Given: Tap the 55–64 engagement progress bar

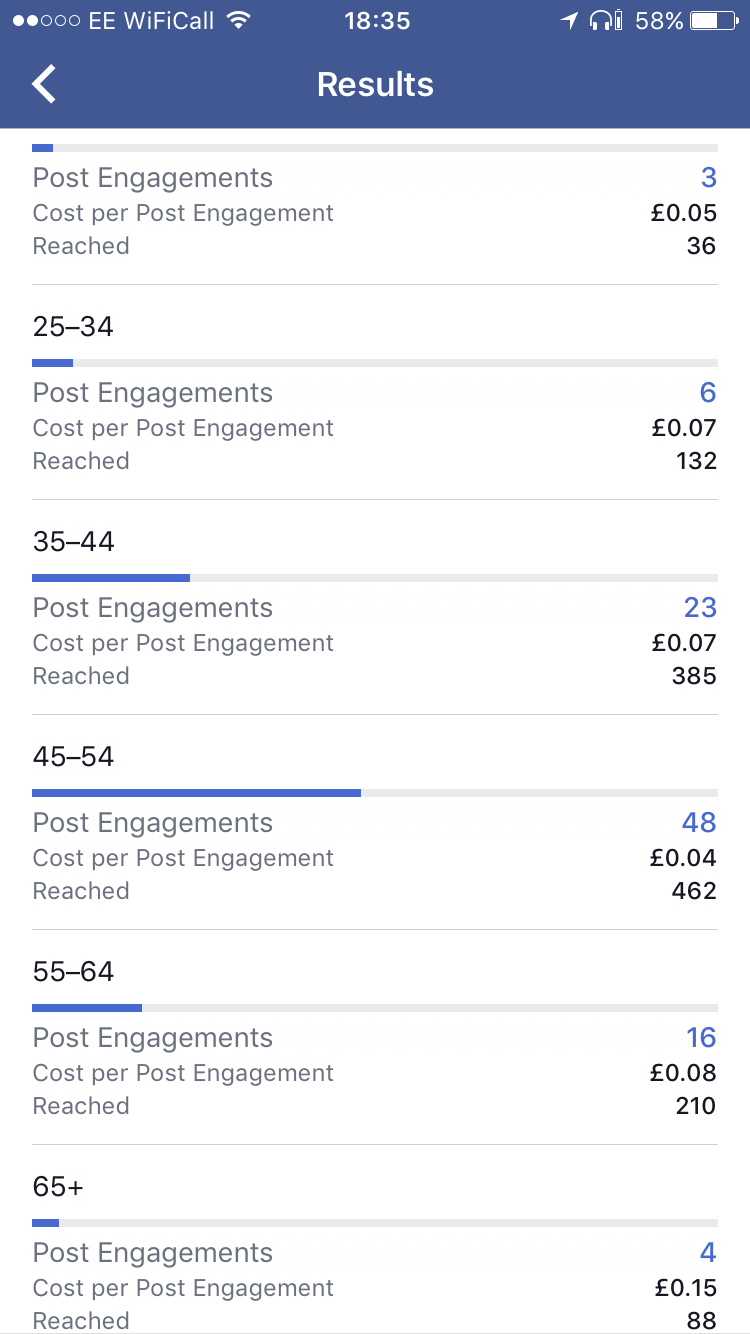Looking at the screenshot, I should coord(374,1008).
